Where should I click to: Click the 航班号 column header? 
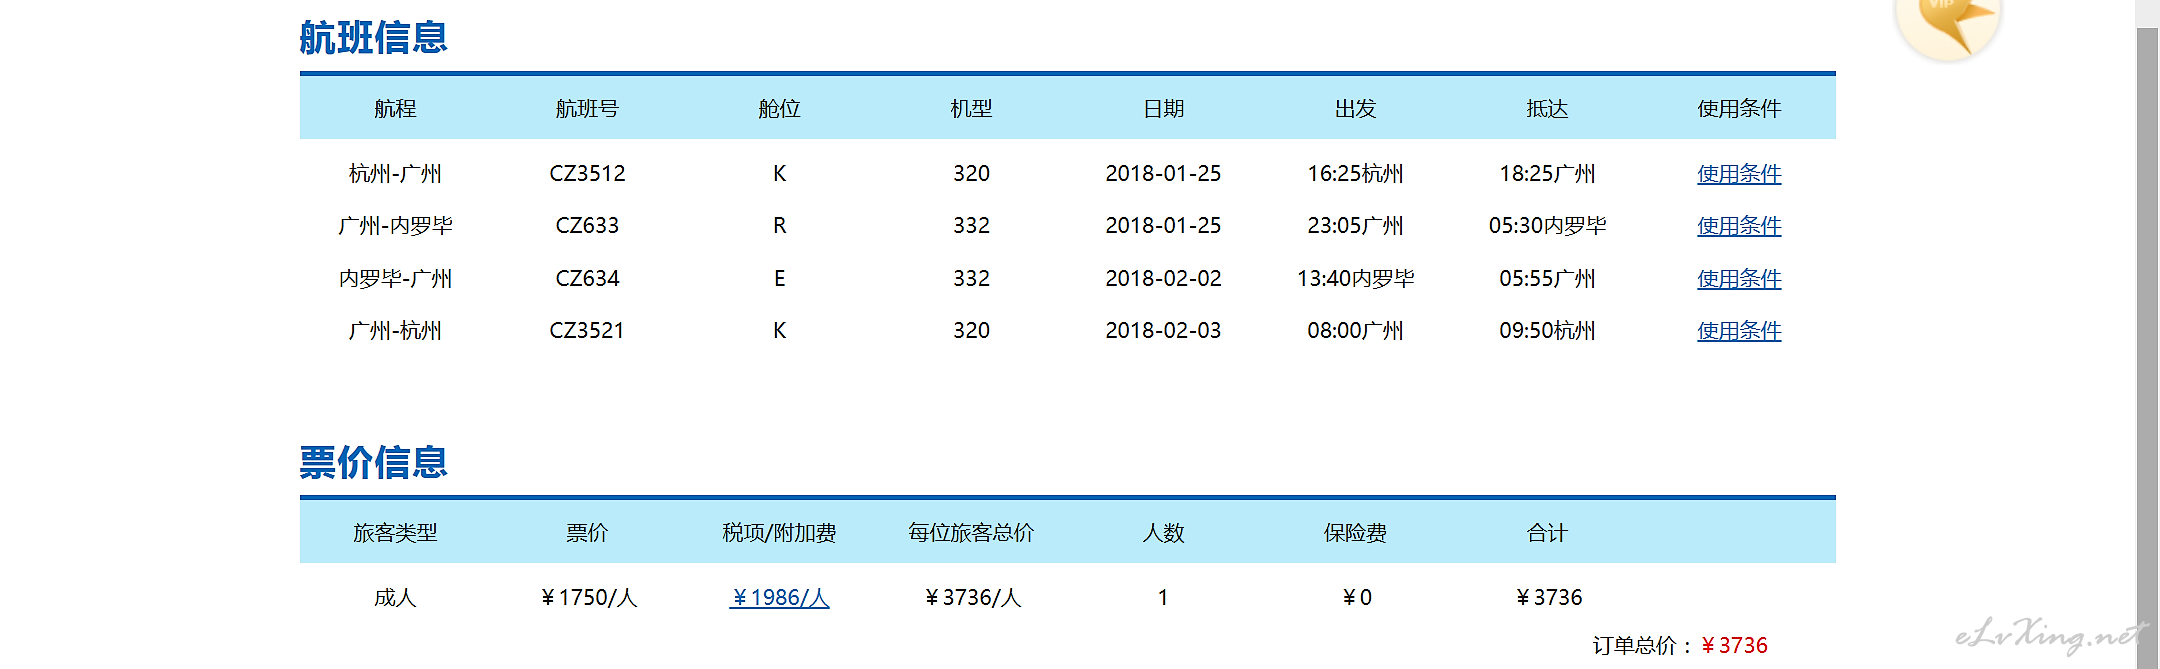pos(587,109)
